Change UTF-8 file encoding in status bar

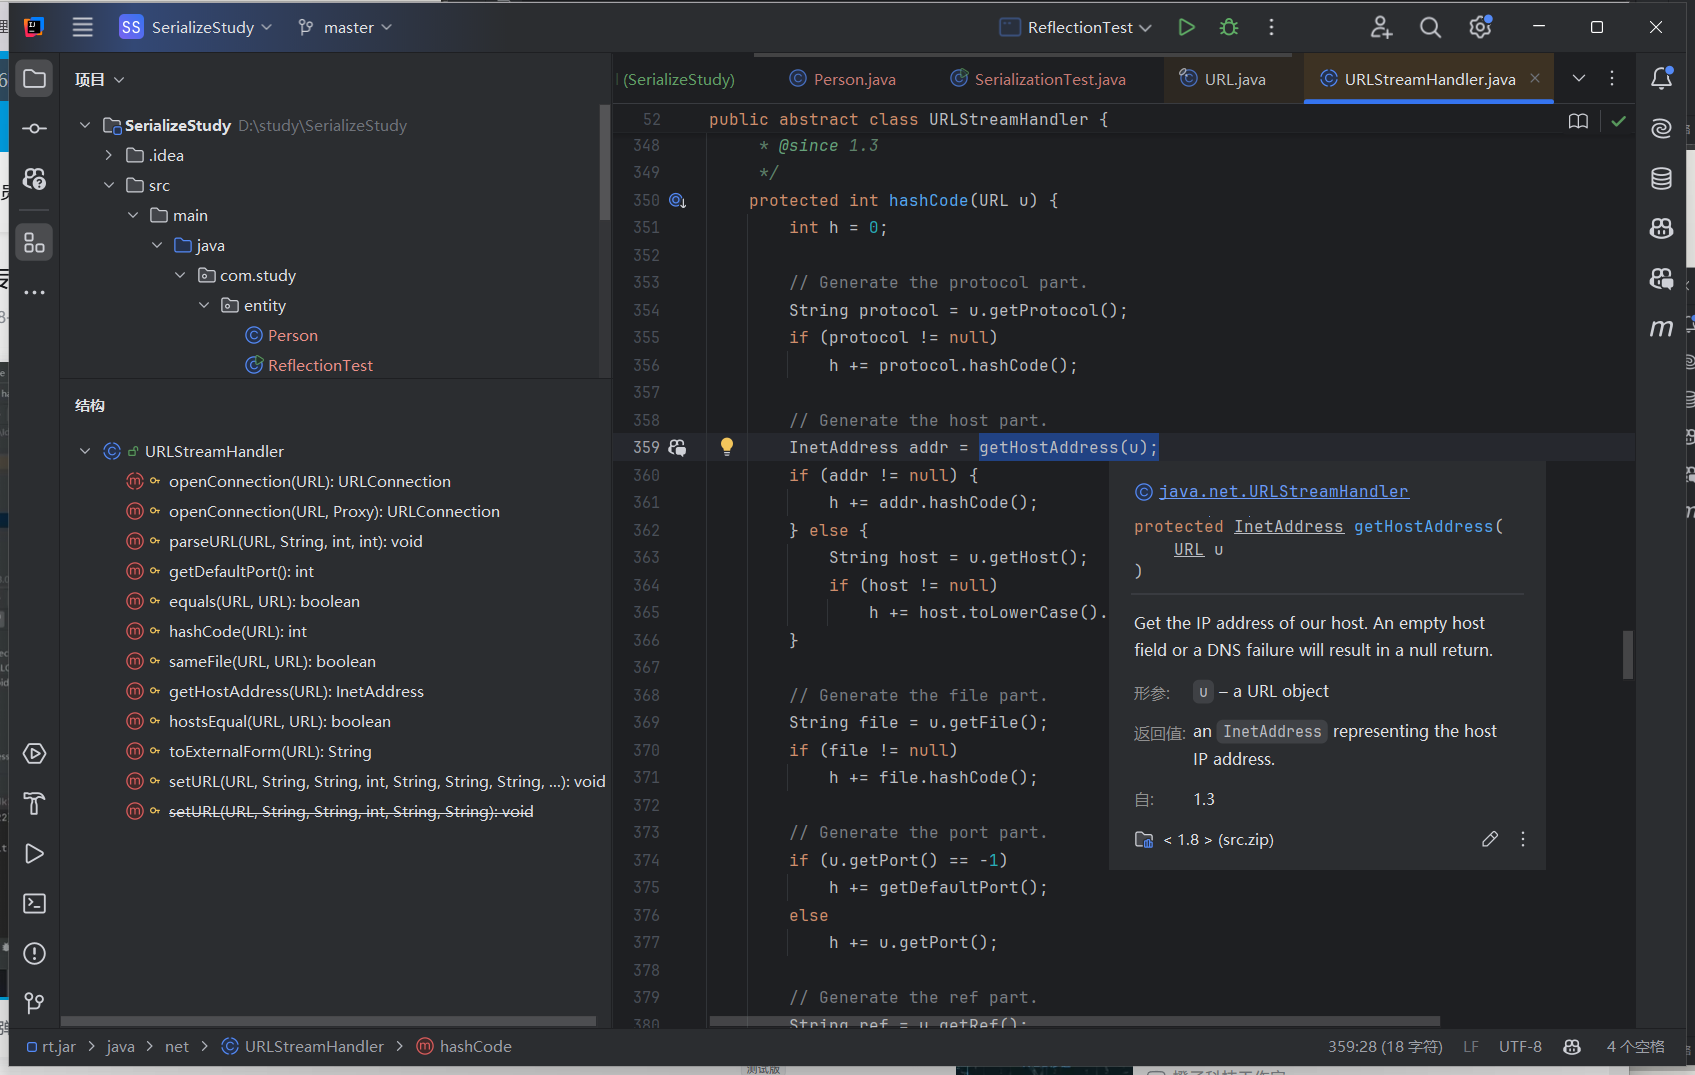[1520, 1046]
